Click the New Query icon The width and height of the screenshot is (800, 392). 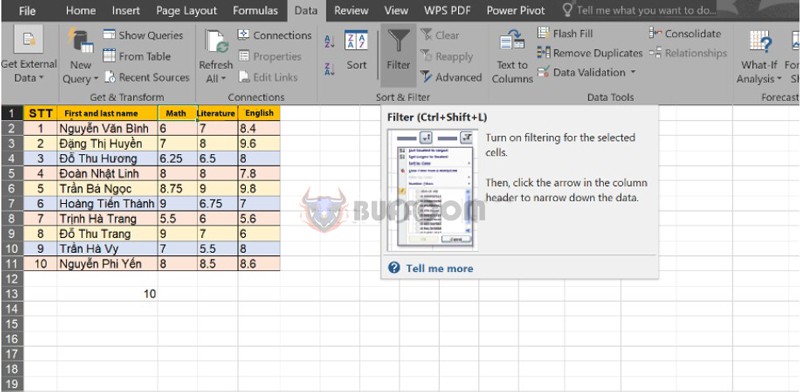point(81,41)
